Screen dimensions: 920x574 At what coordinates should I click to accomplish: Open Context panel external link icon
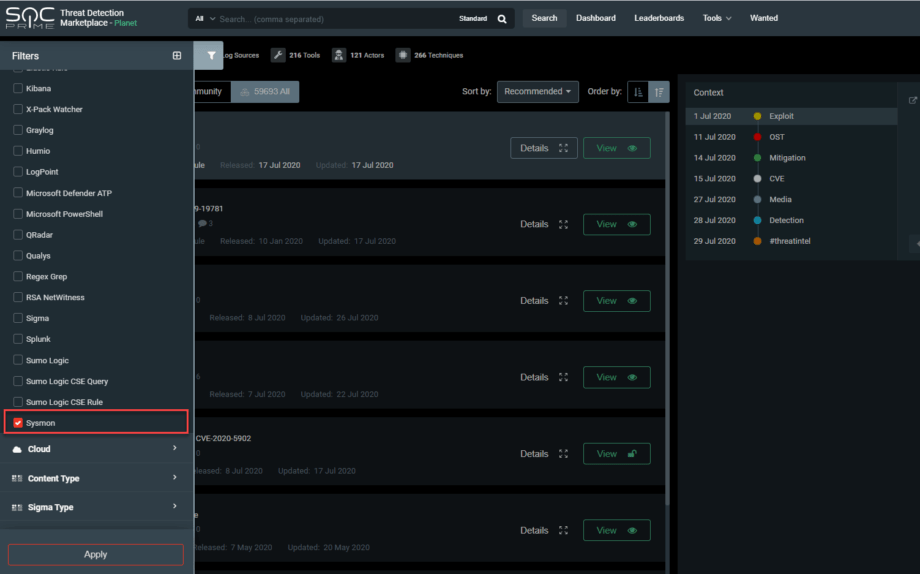click(x=912, y=100)
